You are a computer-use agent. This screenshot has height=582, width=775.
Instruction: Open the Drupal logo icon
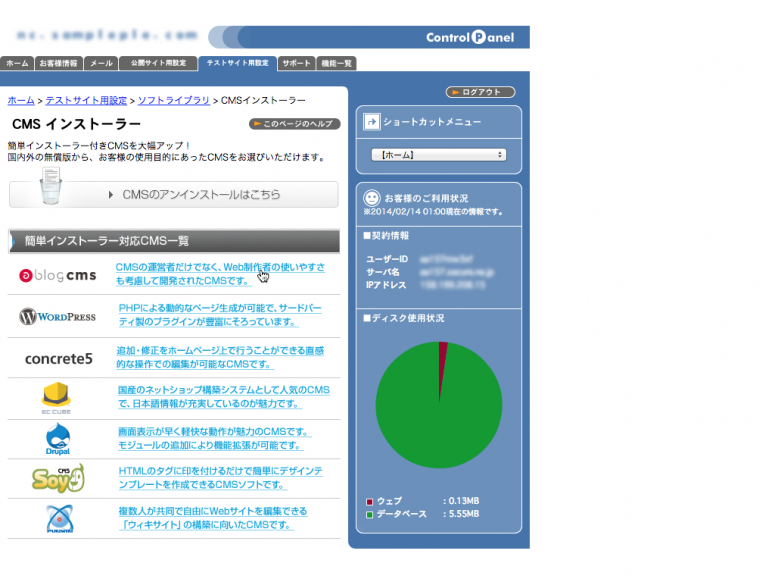click(58, 440)
